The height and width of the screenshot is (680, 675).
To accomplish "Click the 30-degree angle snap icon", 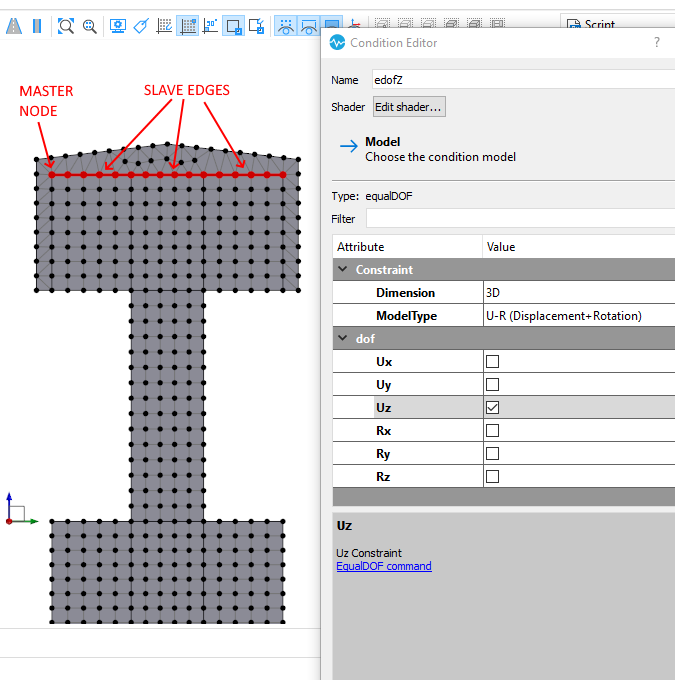I will click(x=211, y=26).
